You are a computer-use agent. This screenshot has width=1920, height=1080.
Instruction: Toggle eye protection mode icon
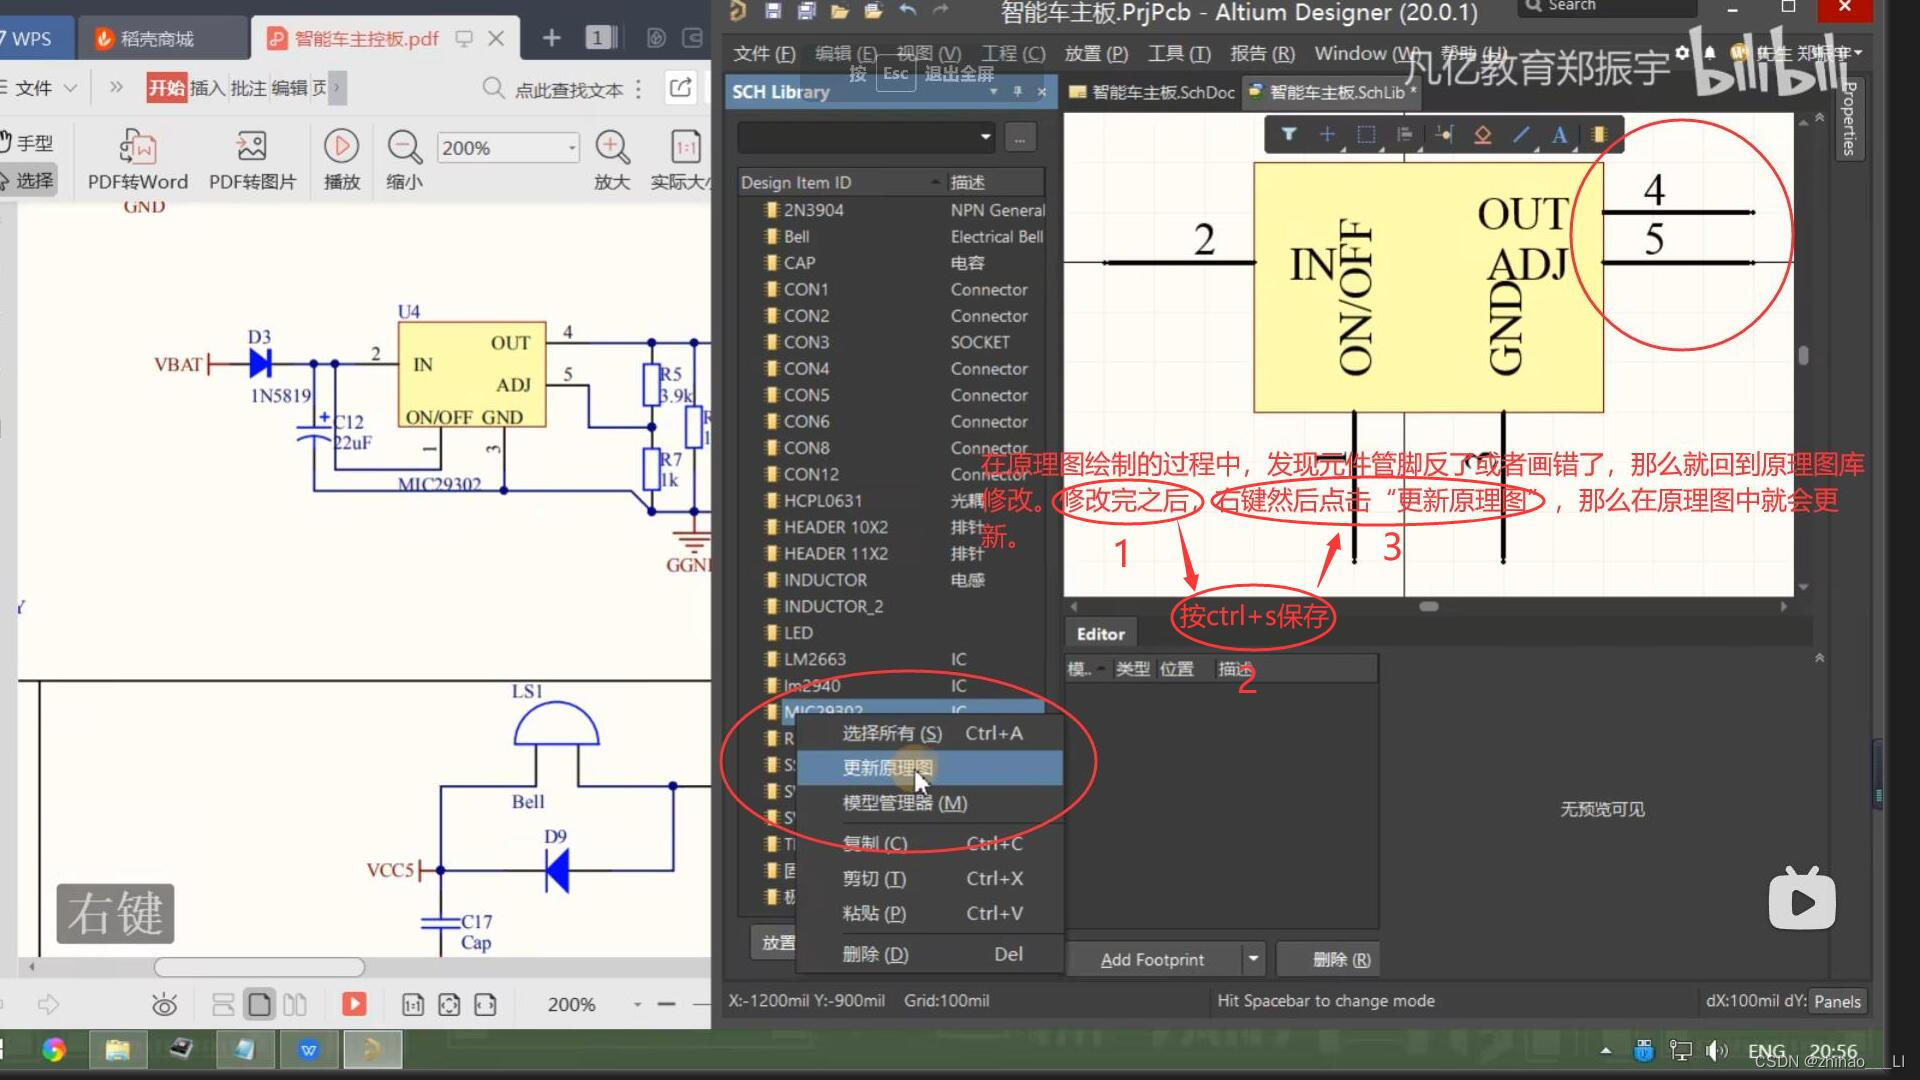164,1004
